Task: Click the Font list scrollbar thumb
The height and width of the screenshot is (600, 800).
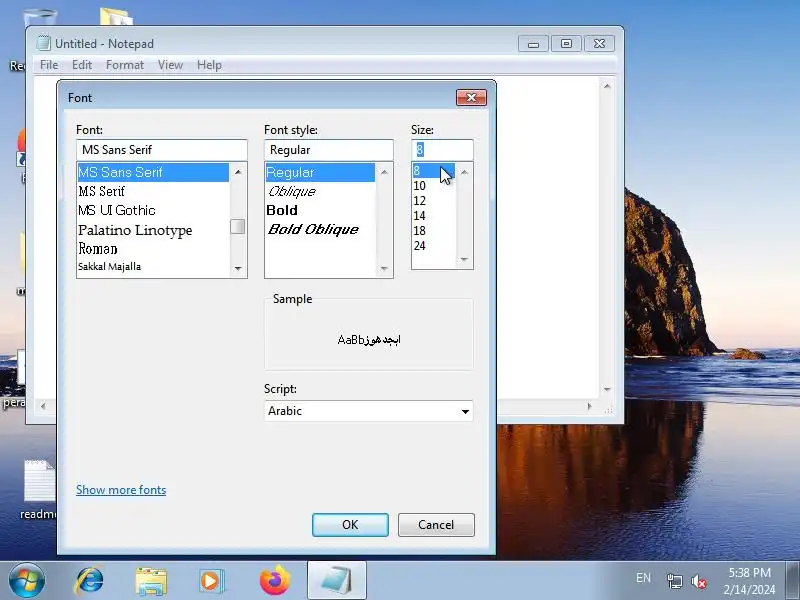Action: [238, 227]
